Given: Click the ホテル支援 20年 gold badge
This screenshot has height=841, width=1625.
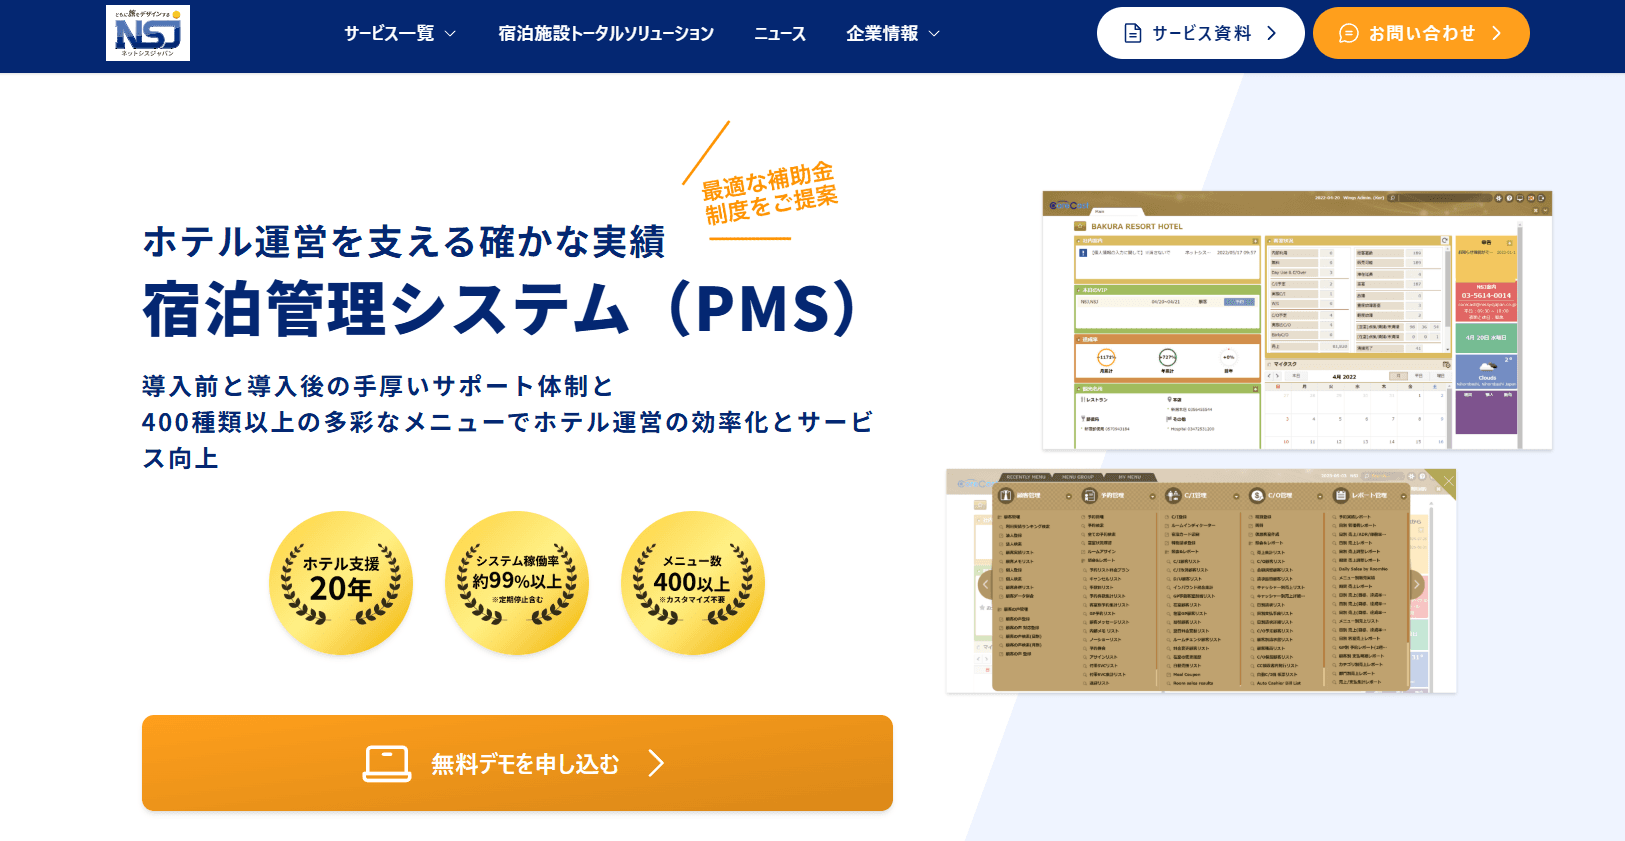Looking at the screenshot, I should tap(341, 583).
